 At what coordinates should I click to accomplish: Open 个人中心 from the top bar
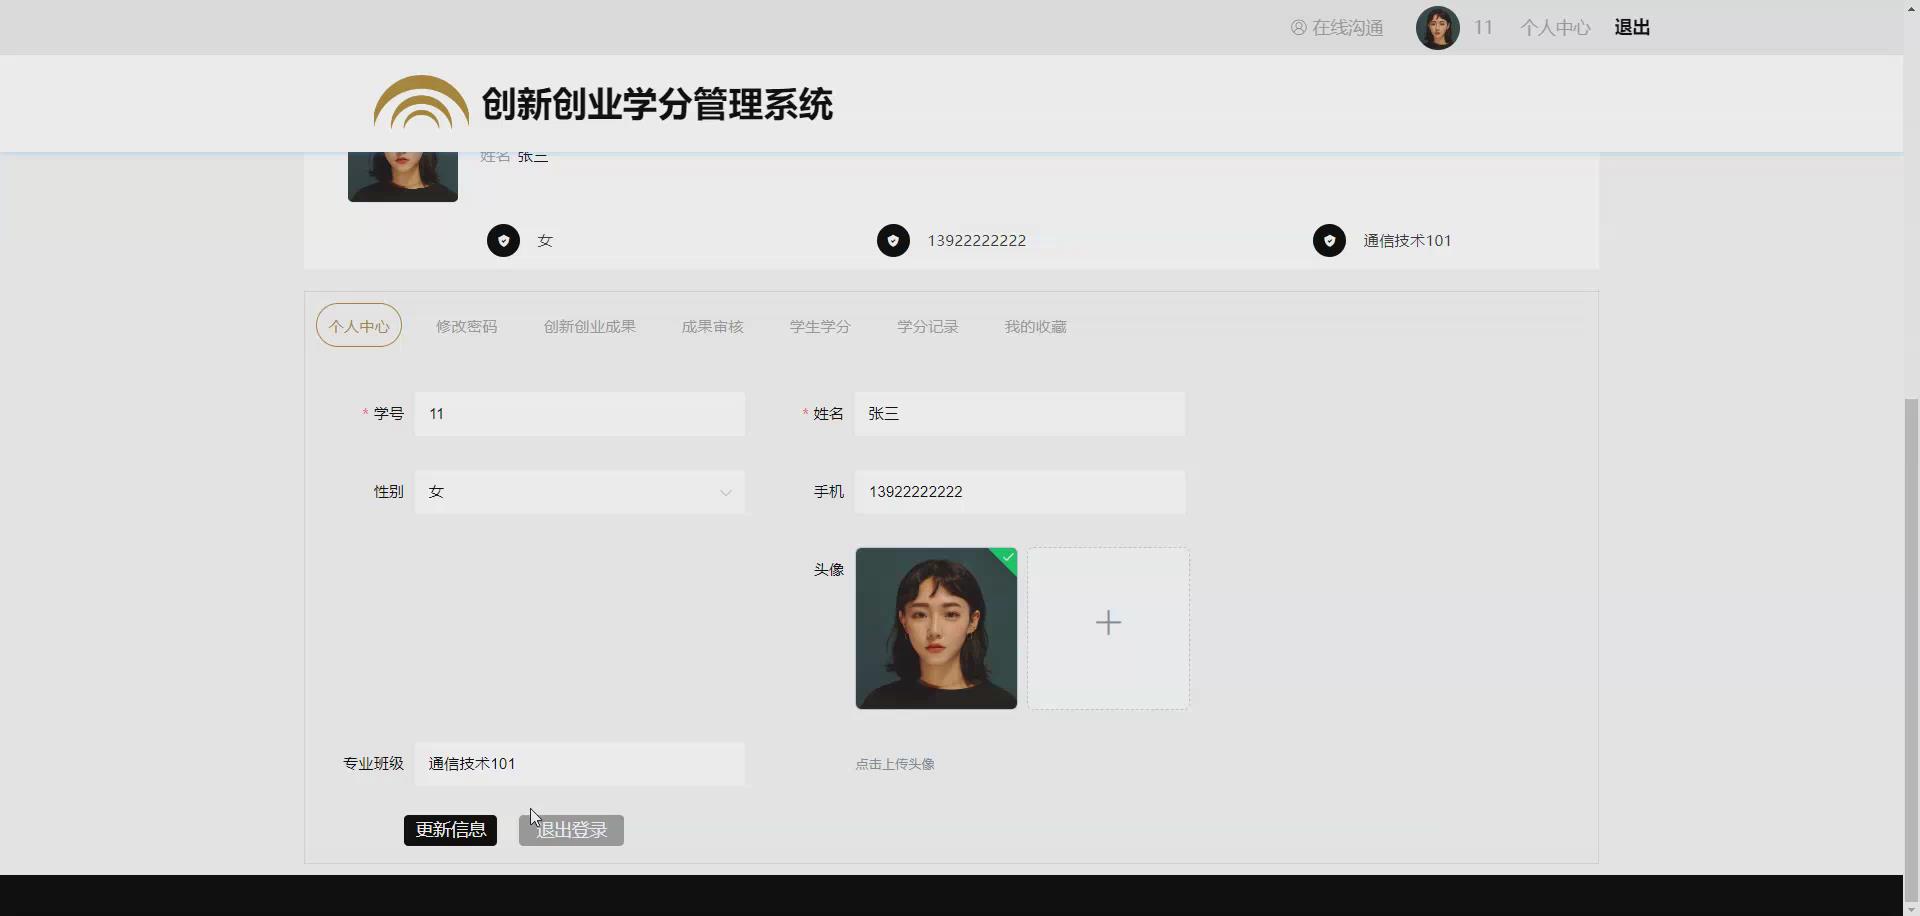click(1555, 27)
